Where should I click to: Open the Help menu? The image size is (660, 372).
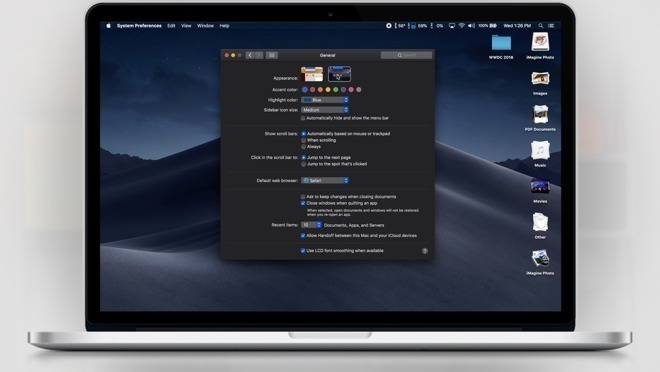[224, 26]
